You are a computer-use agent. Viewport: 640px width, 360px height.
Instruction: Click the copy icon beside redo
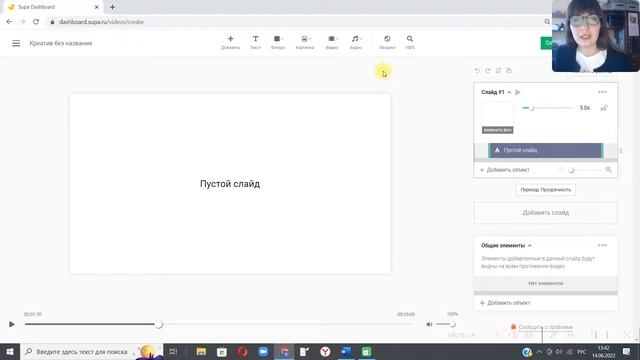pos(498,71)
